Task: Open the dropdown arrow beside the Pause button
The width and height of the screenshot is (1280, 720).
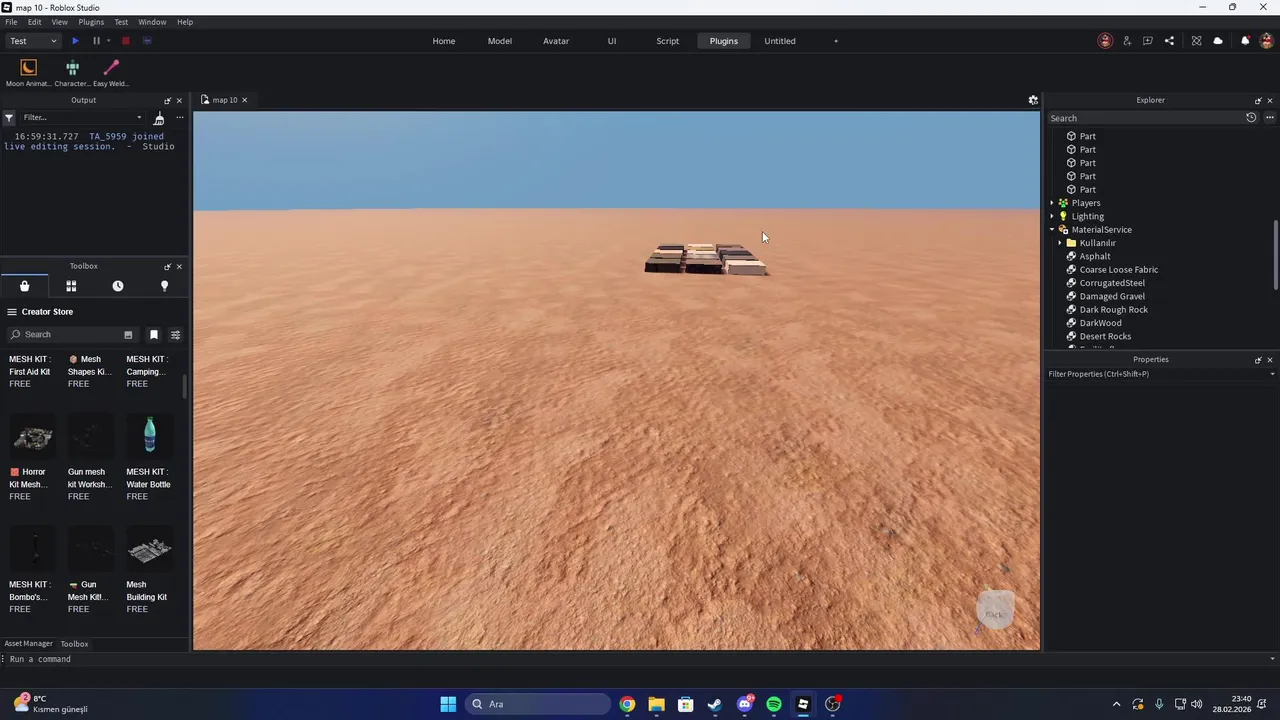Action: 108,41
